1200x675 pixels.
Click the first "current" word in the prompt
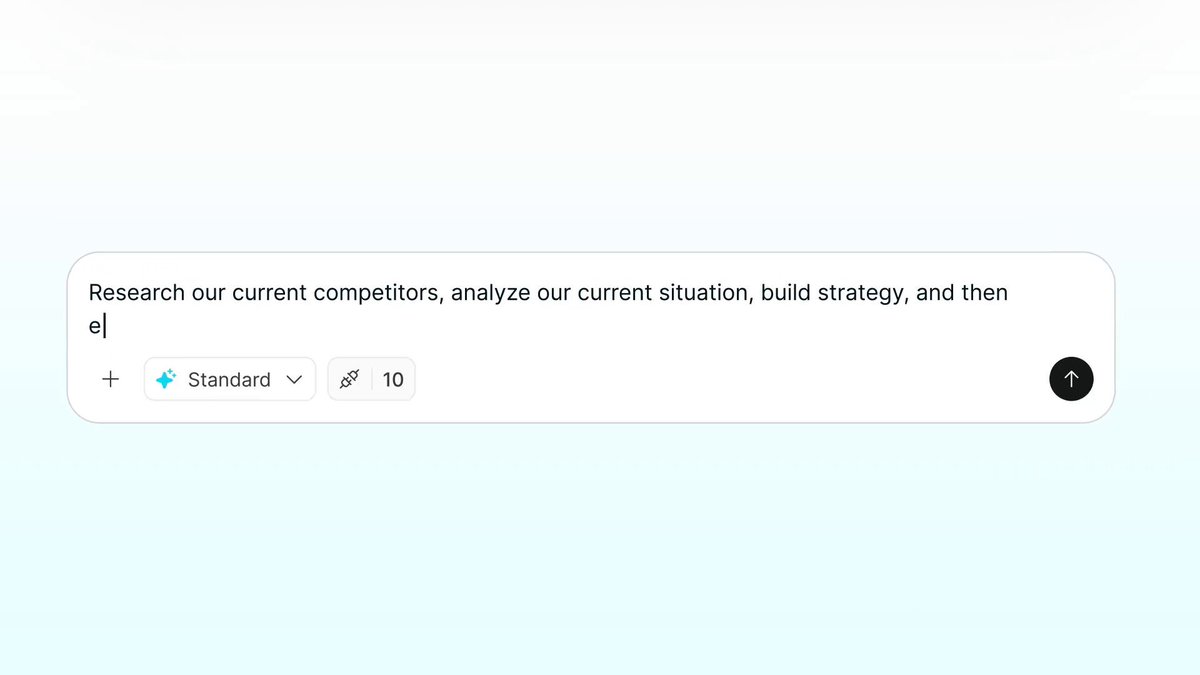(269, 293)
